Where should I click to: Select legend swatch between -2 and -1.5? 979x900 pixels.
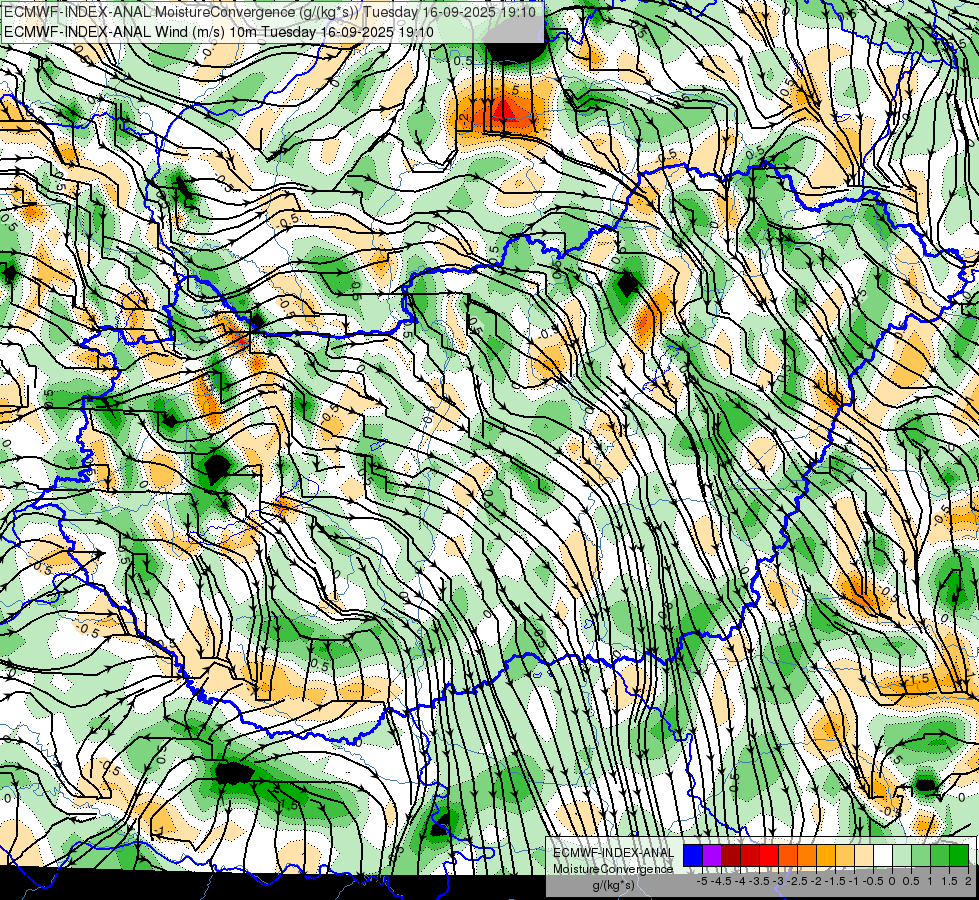pos(825,856)
